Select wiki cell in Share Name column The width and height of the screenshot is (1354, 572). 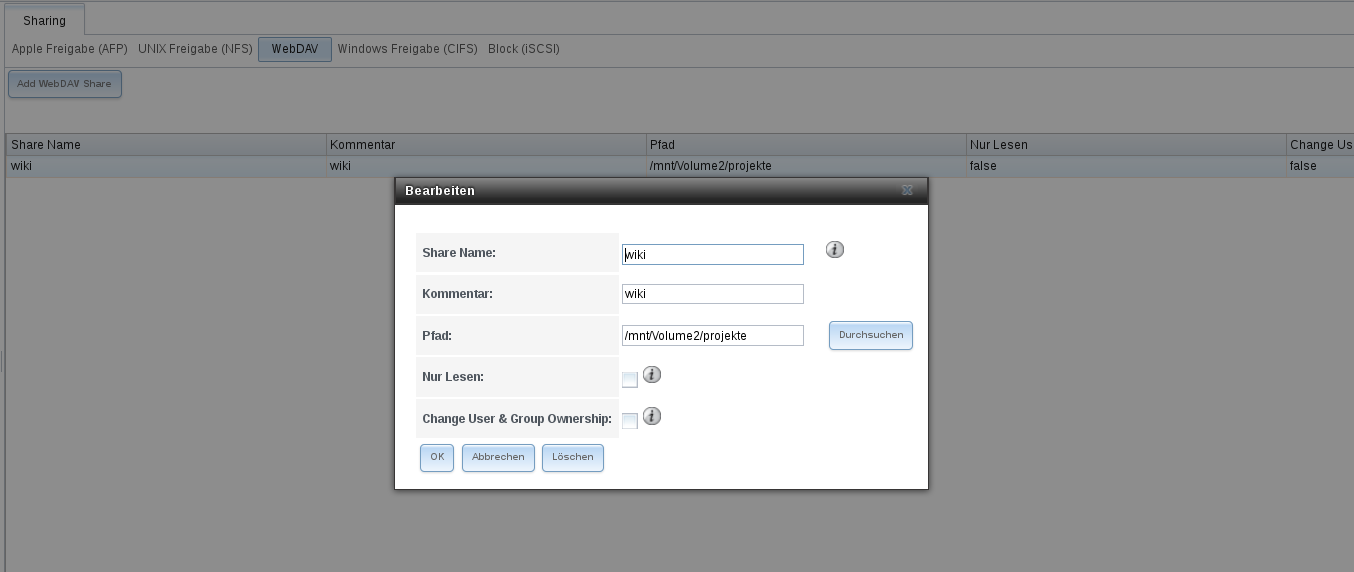coord(166,166)
